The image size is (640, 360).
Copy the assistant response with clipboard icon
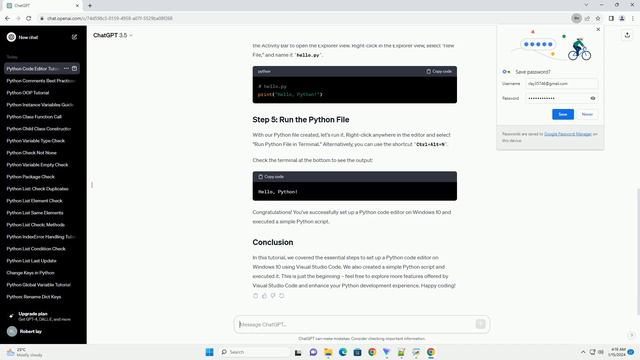coord(256,296)
